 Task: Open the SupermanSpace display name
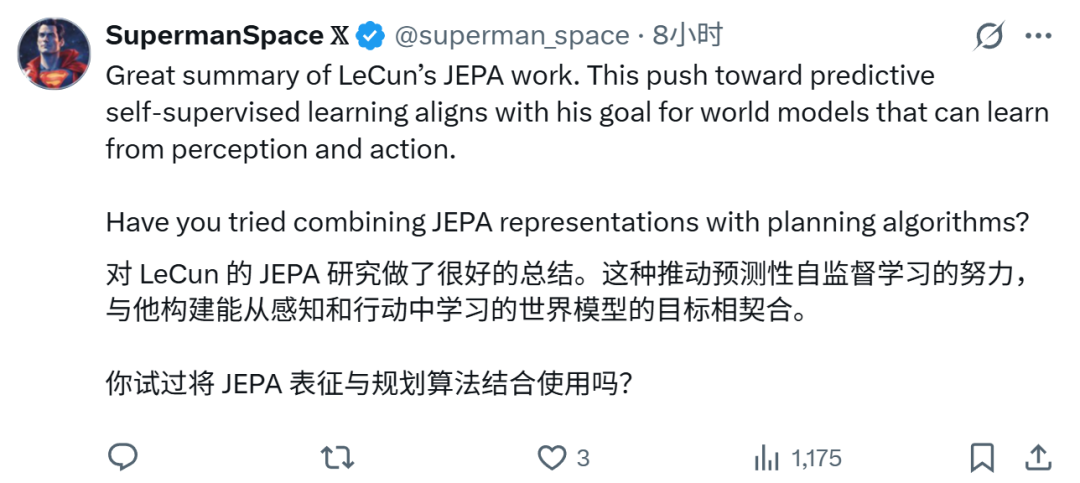pos(213,36)
